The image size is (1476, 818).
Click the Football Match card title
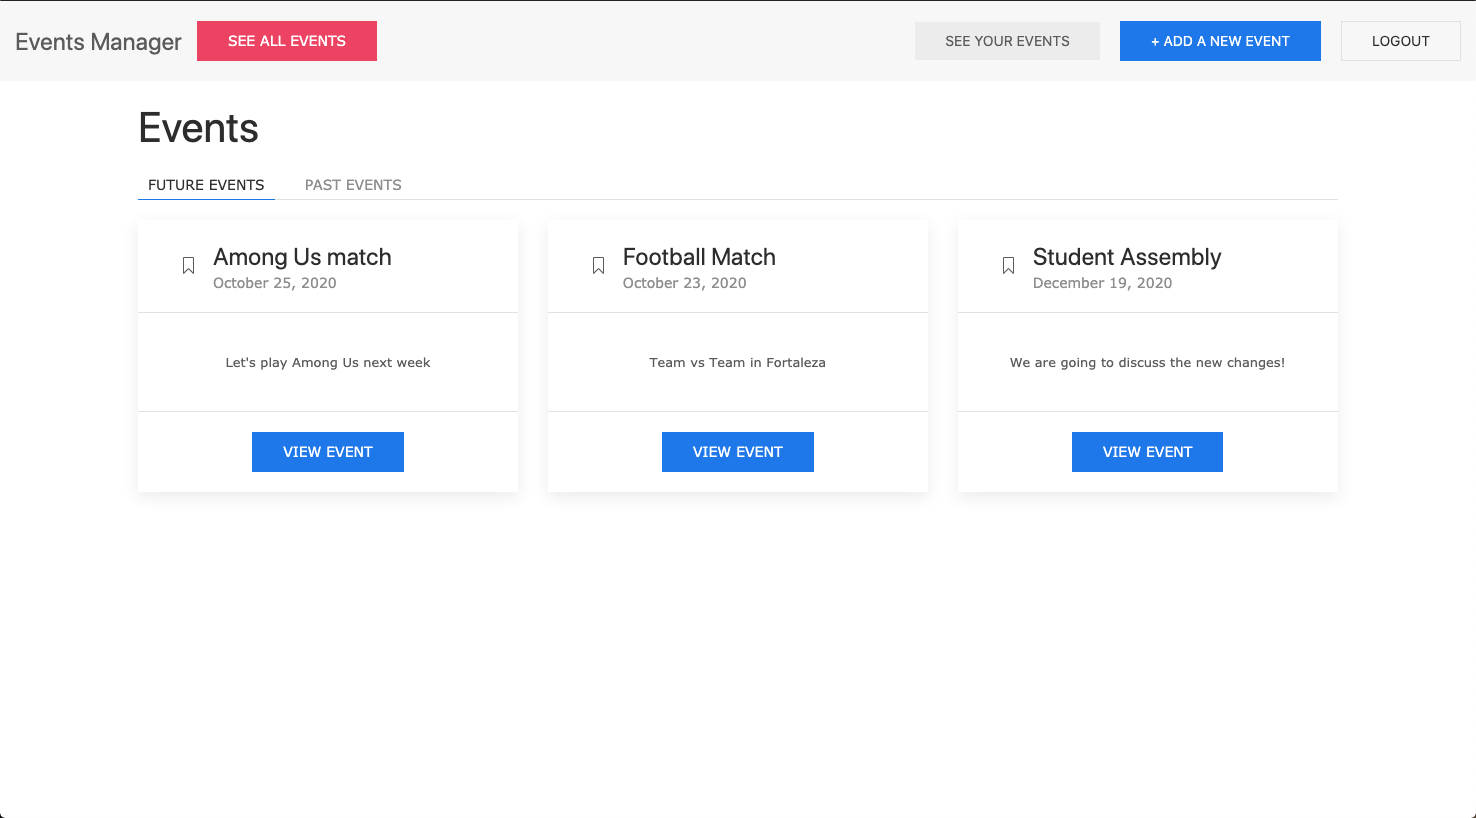(699, 257)
